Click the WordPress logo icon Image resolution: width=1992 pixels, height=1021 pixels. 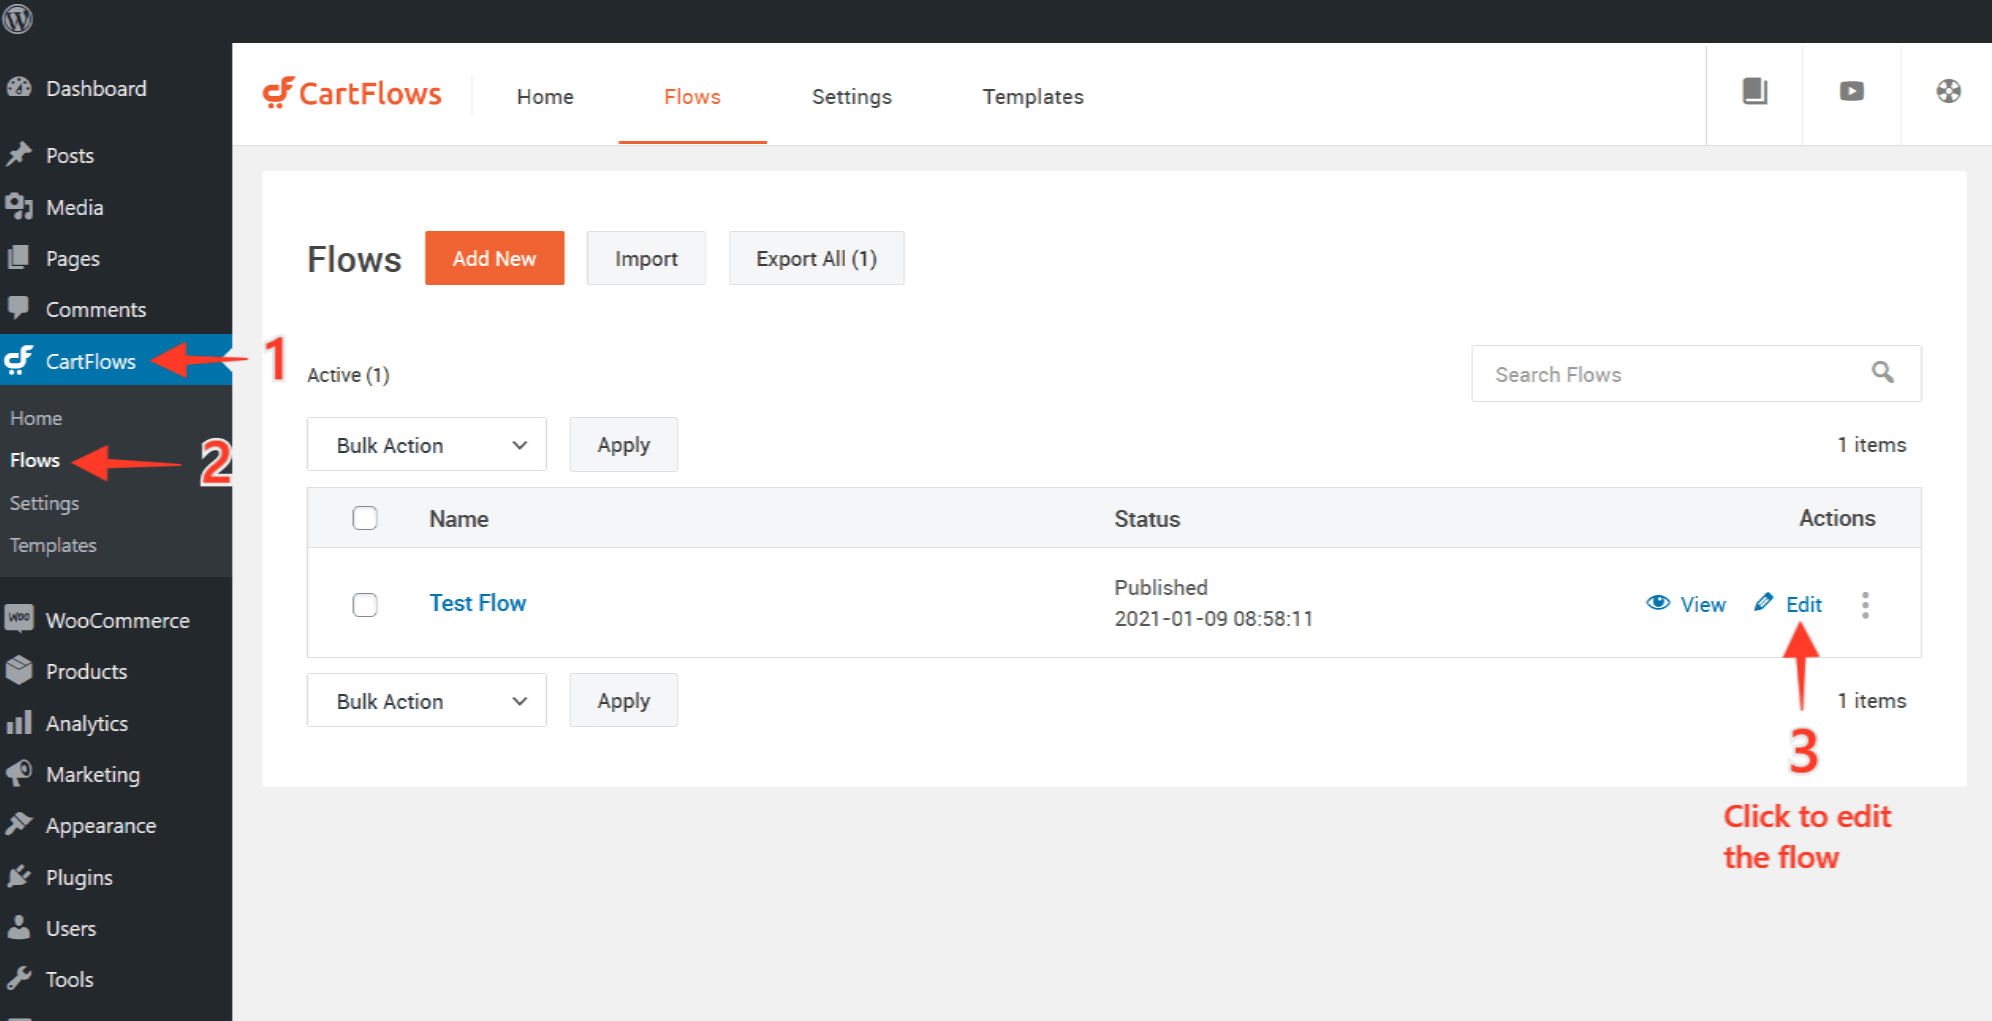click(x=18, y=19)
